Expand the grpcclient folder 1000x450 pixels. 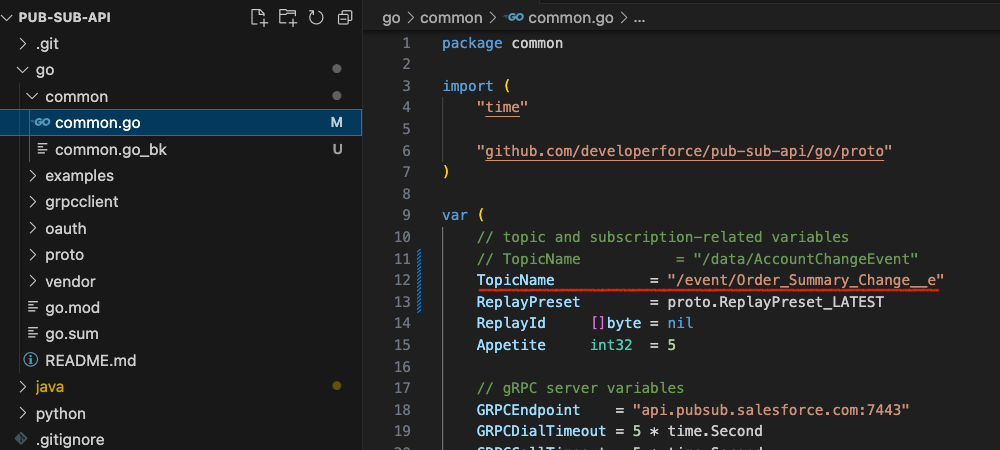click(x=32, y=202)
